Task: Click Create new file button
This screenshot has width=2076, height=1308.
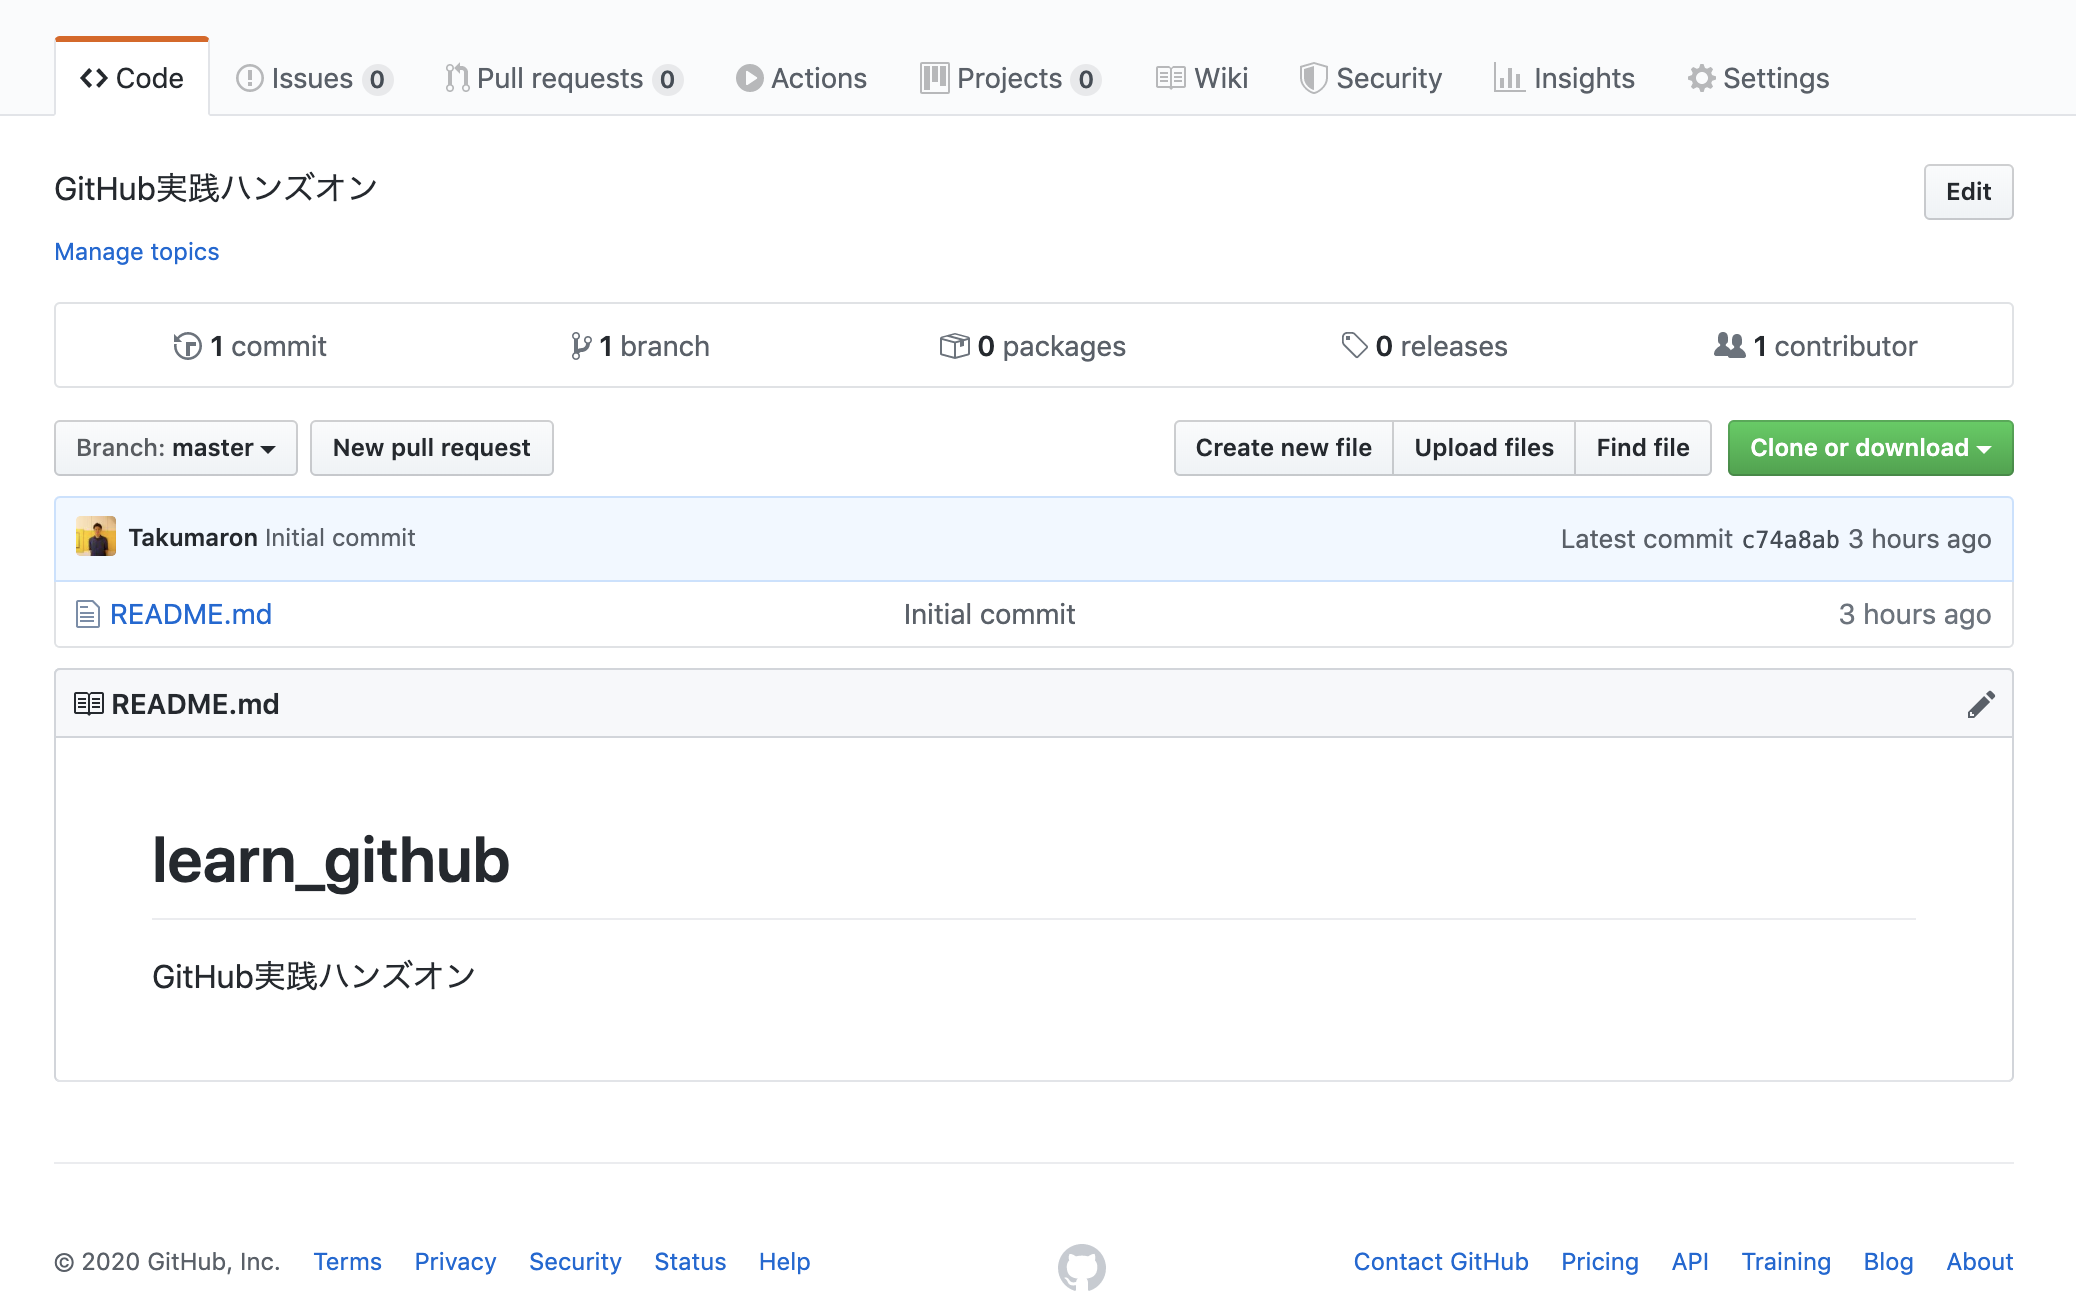Action: 1284,448
